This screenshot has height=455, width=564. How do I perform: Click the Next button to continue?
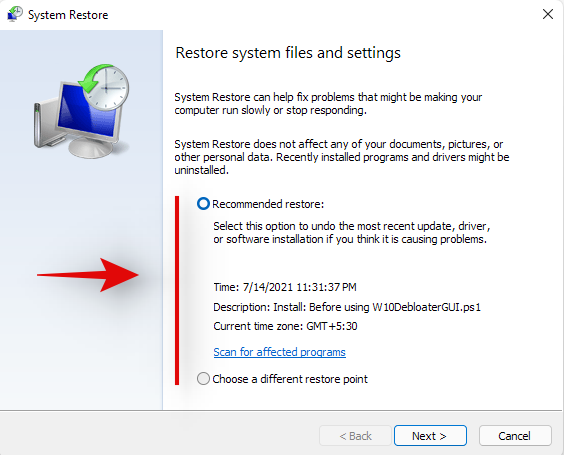click(430, 436)
